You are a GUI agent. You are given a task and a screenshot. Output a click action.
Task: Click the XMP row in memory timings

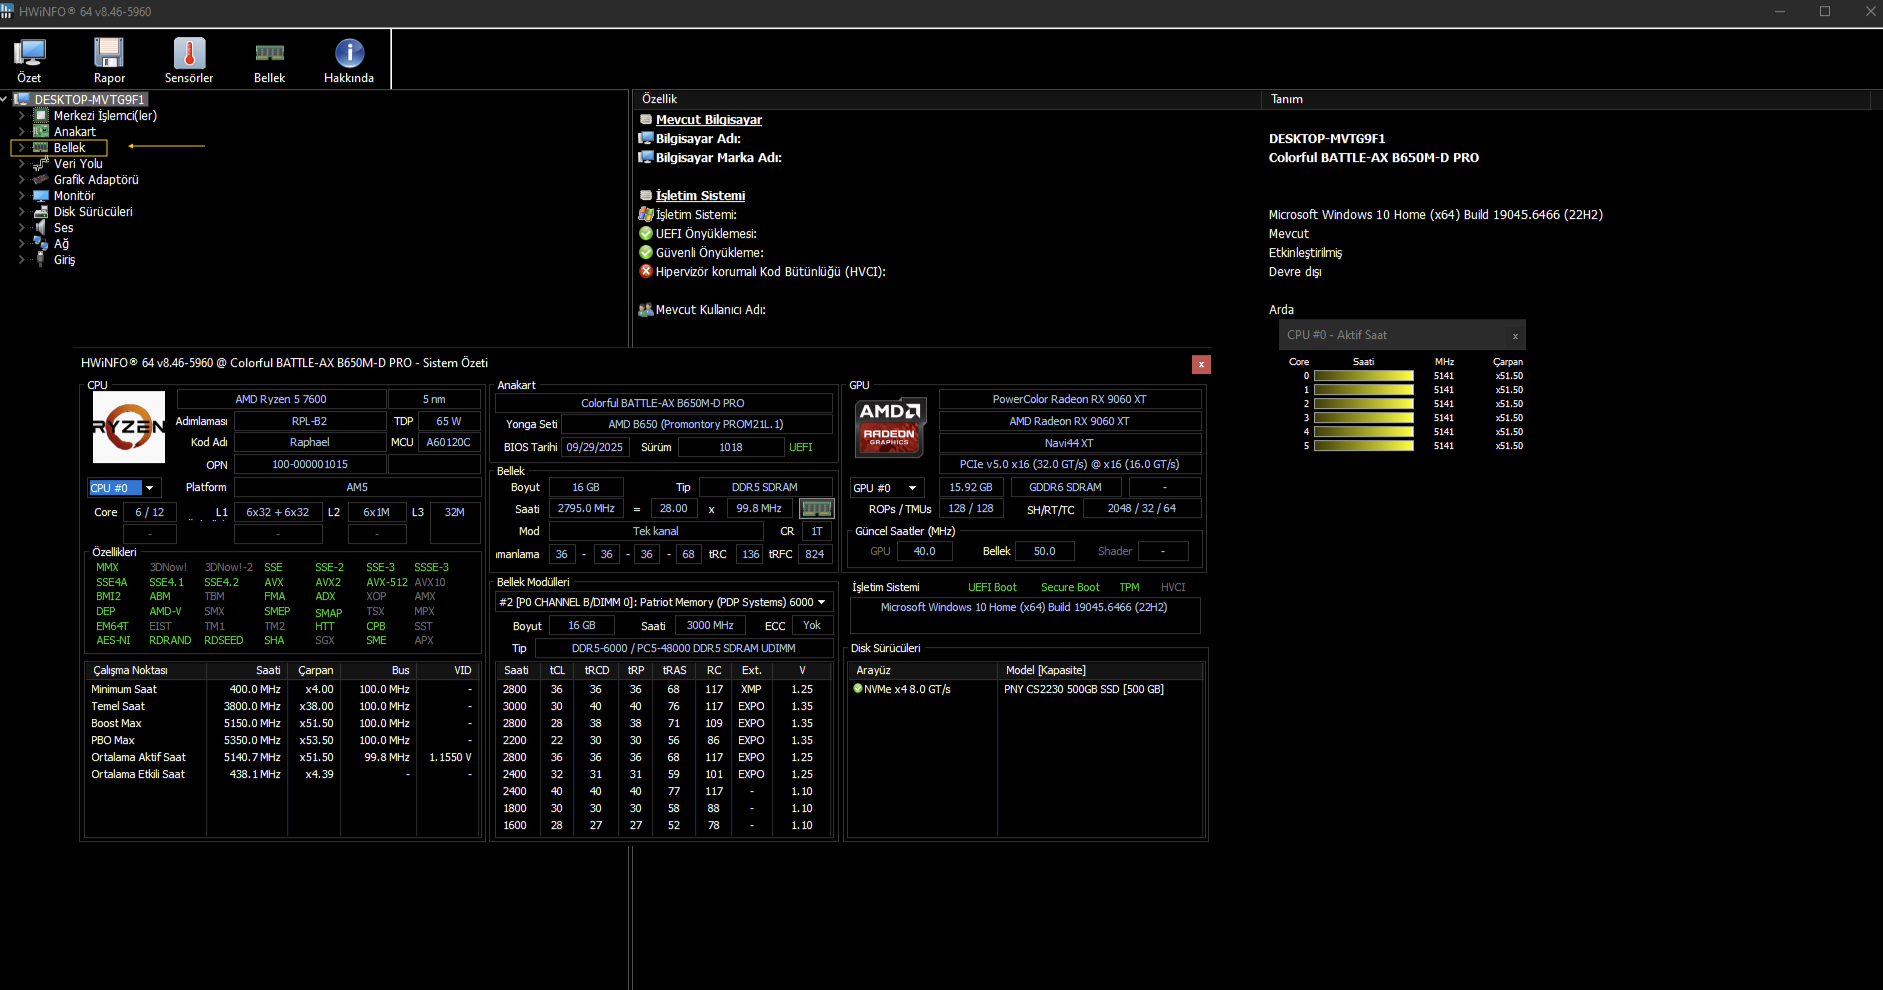coord(664,689)
